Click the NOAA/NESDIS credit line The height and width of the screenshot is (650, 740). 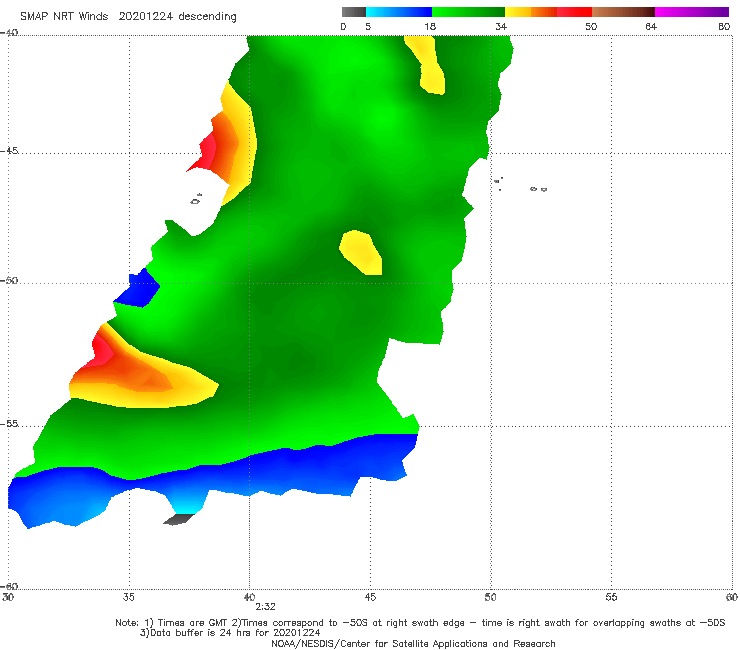[x=413, y=643]
